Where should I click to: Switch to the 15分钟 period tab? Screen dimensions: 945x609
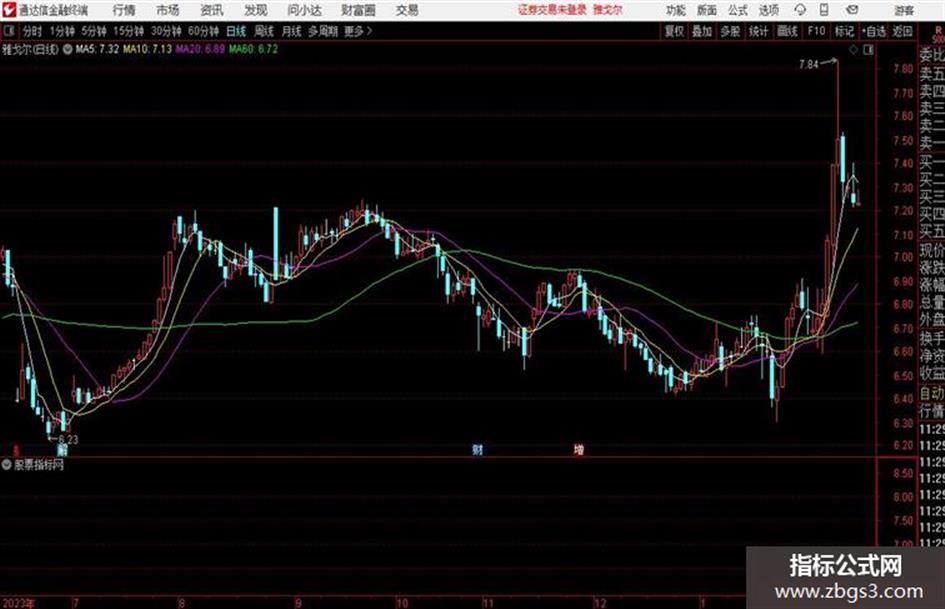[129, 31]
